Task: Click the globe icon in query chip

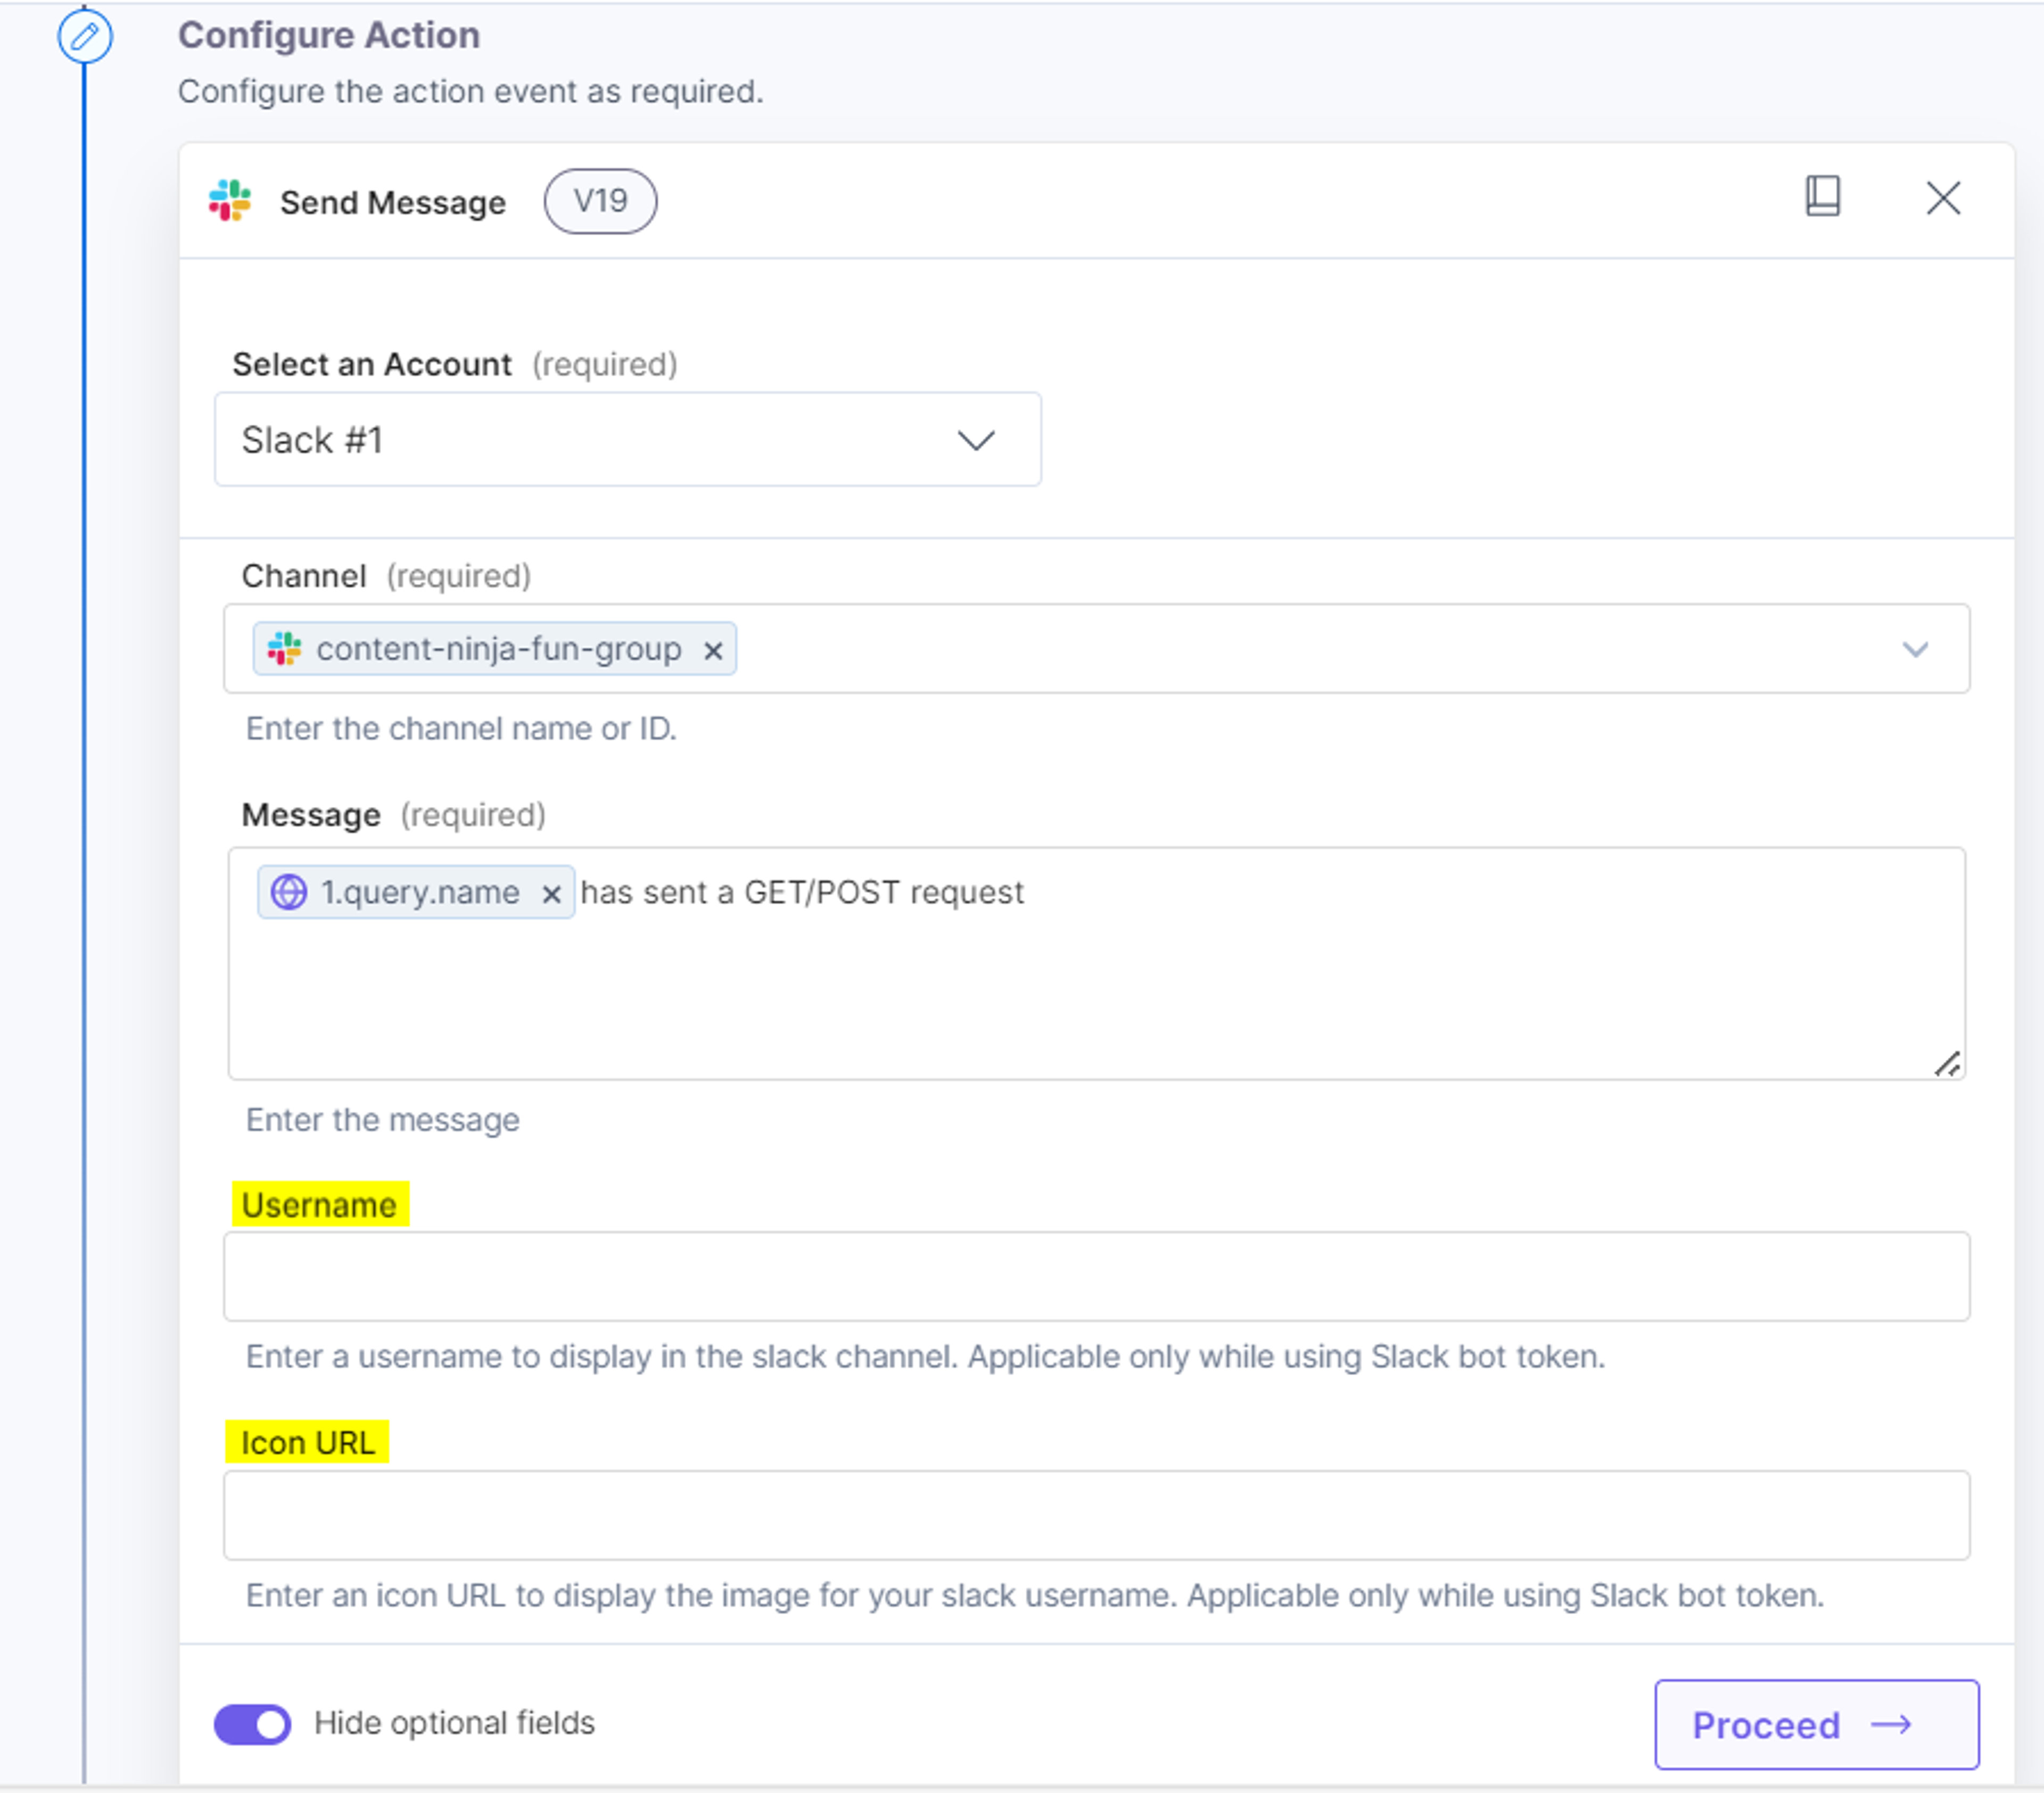Action: [x=289, y=892]
